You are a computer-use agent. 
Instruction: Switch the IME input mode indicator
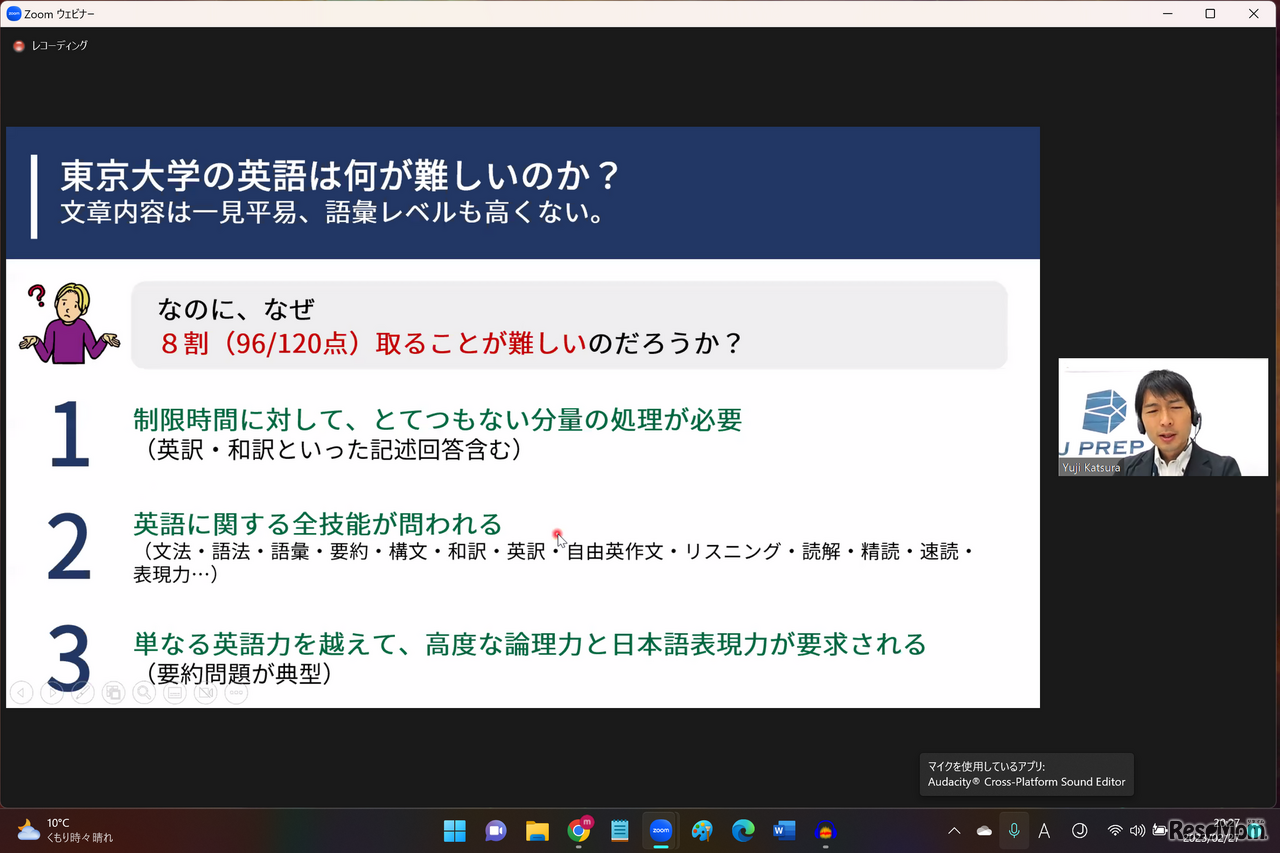pos(1044,831)
